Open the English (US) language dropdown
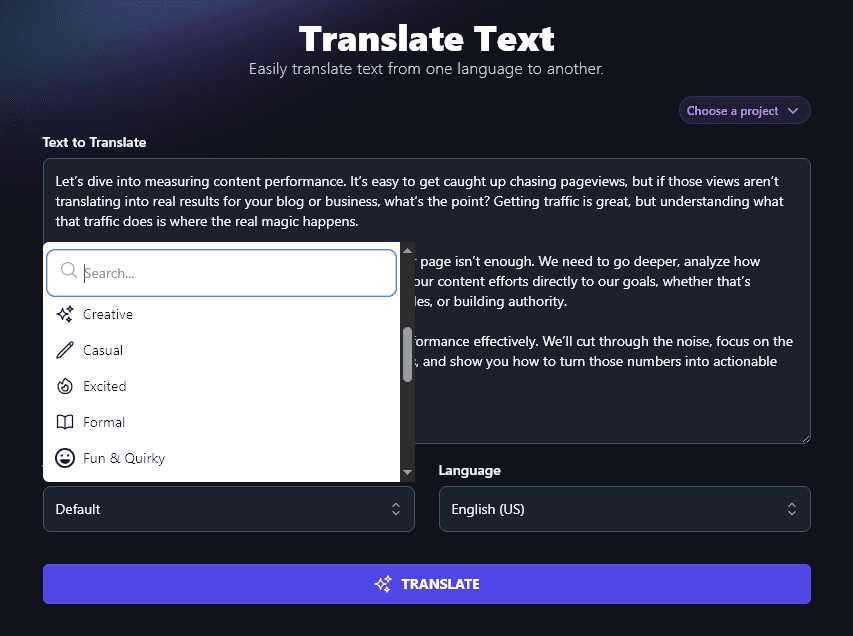This screenshot has height=636, width=853. point(625,509)
